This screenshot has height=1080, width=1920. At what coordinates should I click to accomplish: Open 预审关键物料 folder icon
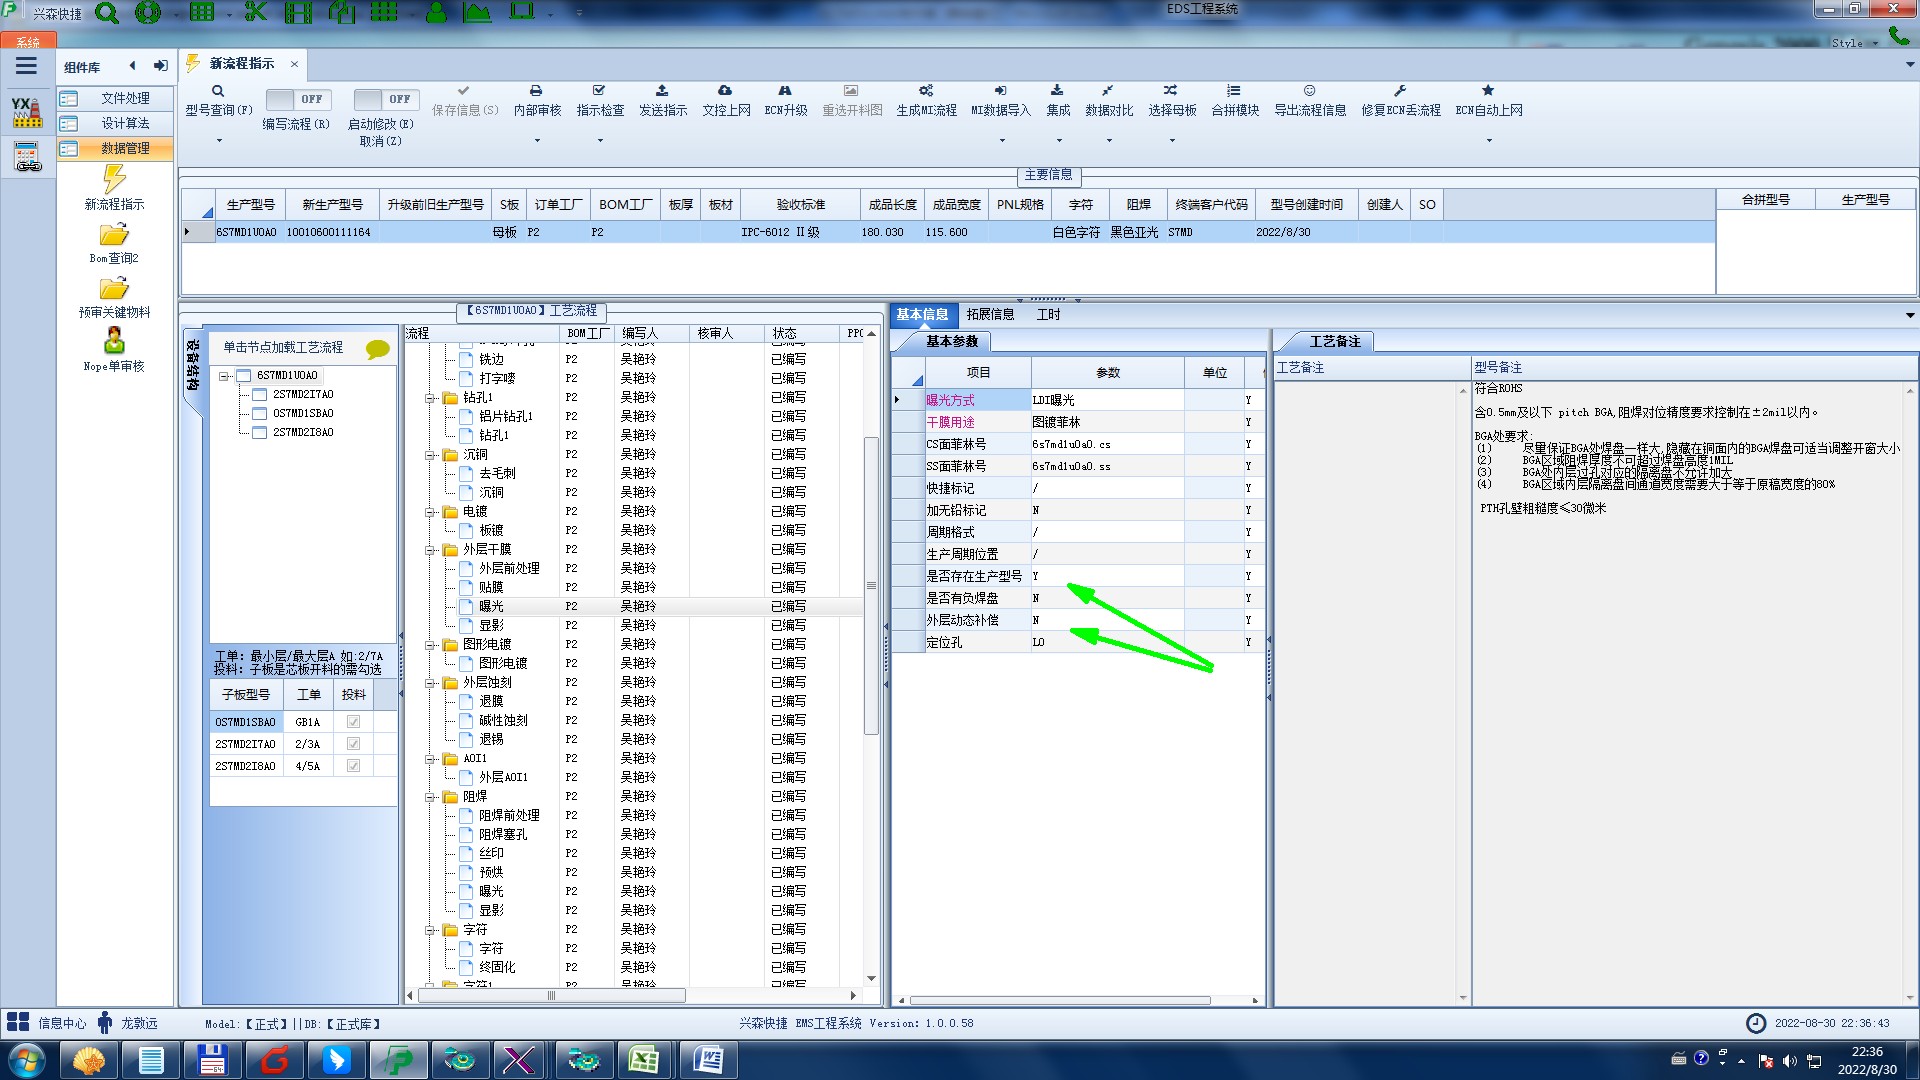[x=114, y=289]
